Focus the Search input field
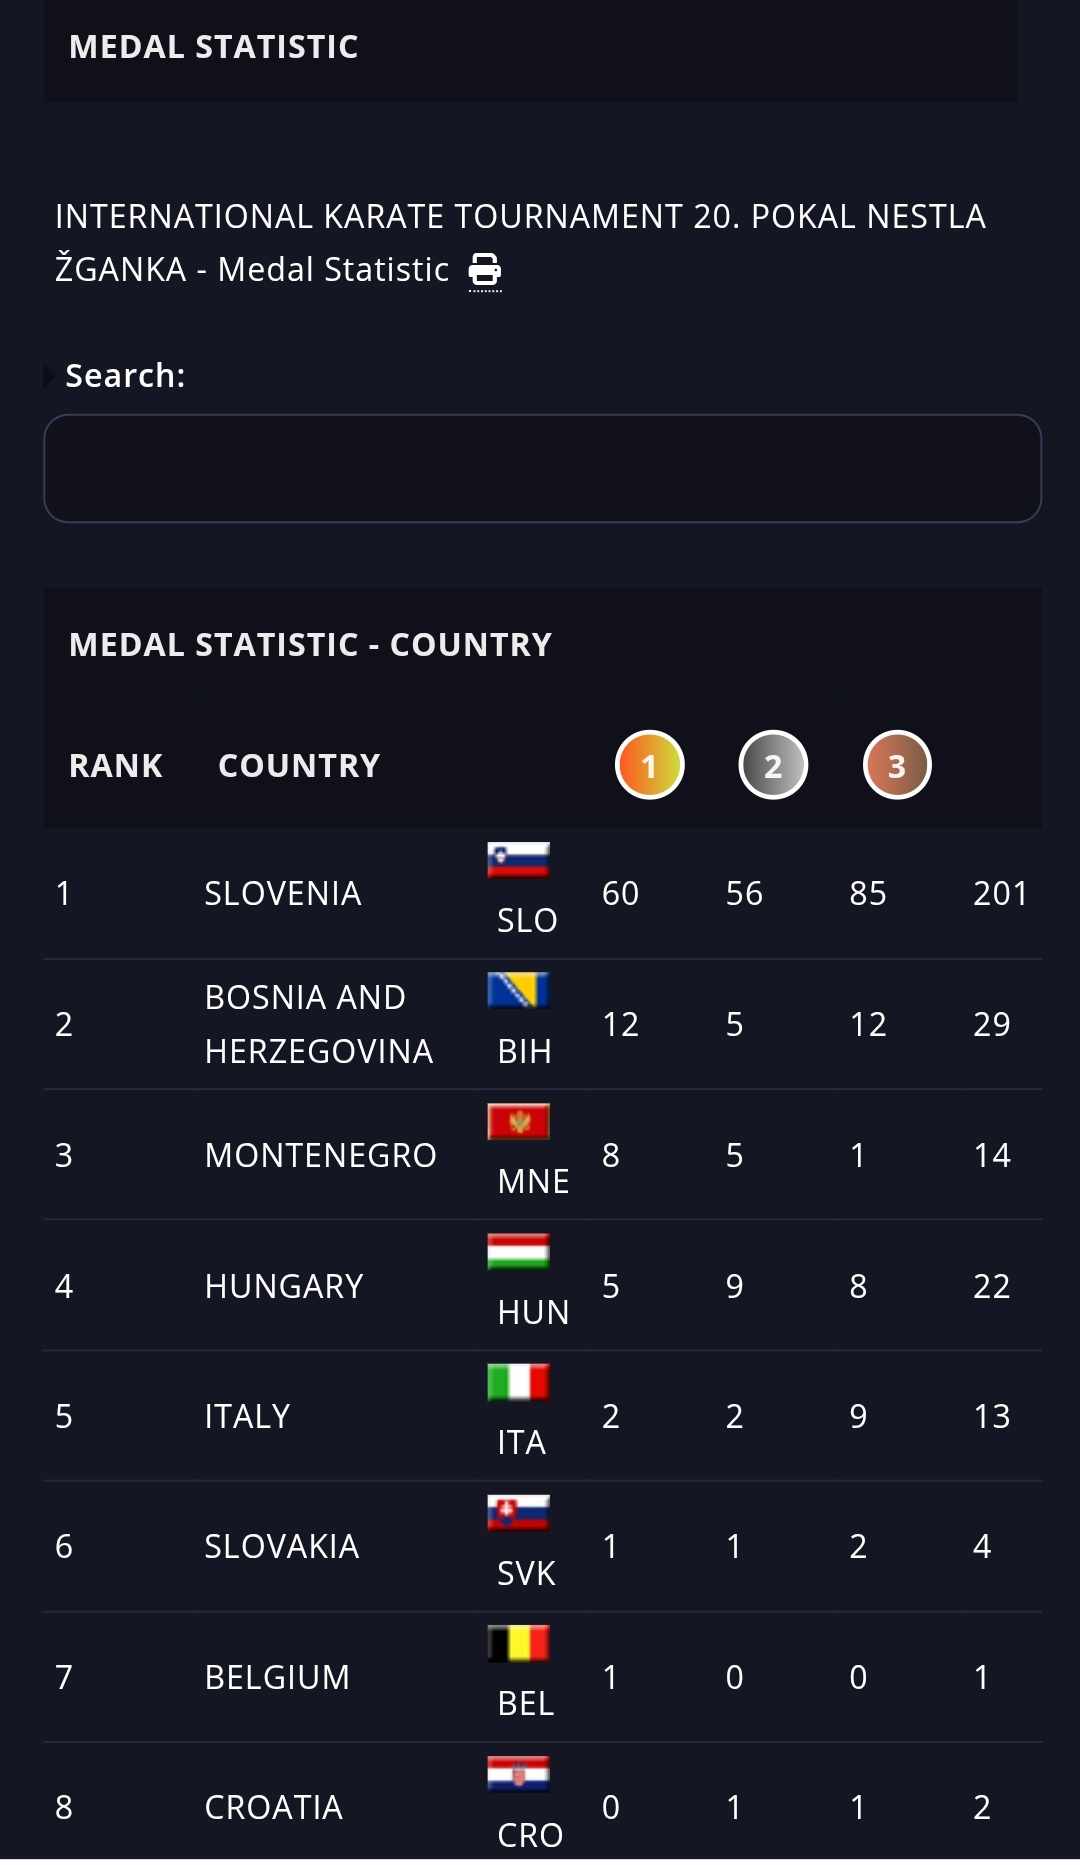 click(542, 468)
